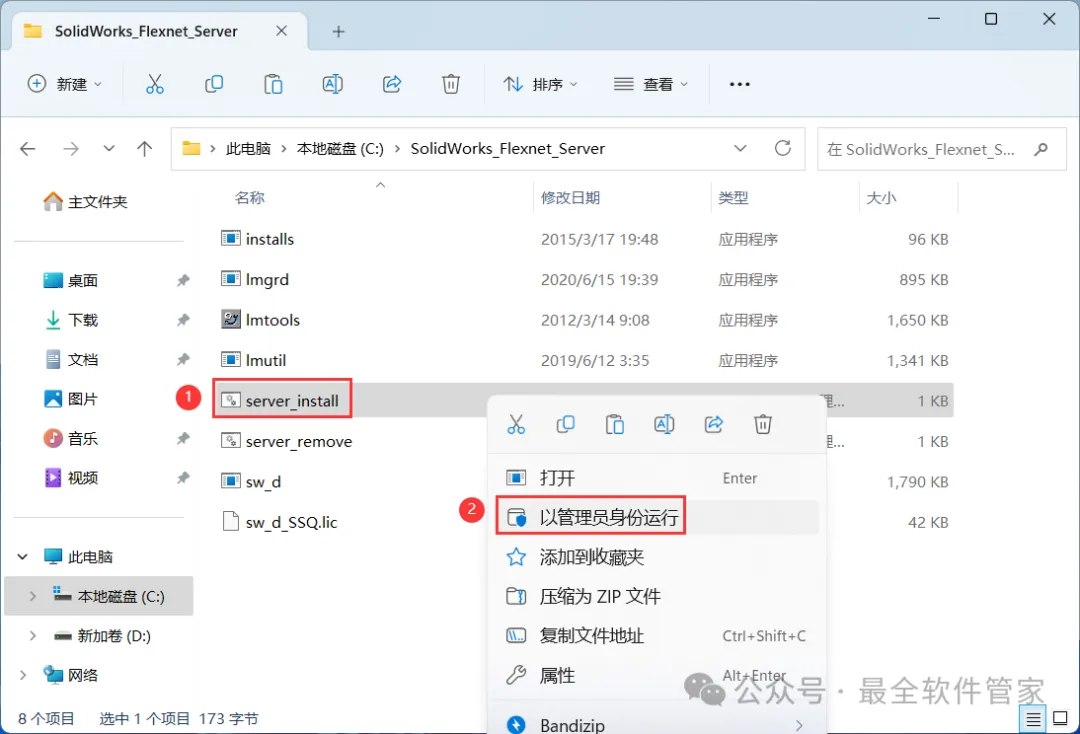Viewport: 1080px width, 734px height.
Task: Open Music (音乐) in the sidebar
Action: pos(72,439)
